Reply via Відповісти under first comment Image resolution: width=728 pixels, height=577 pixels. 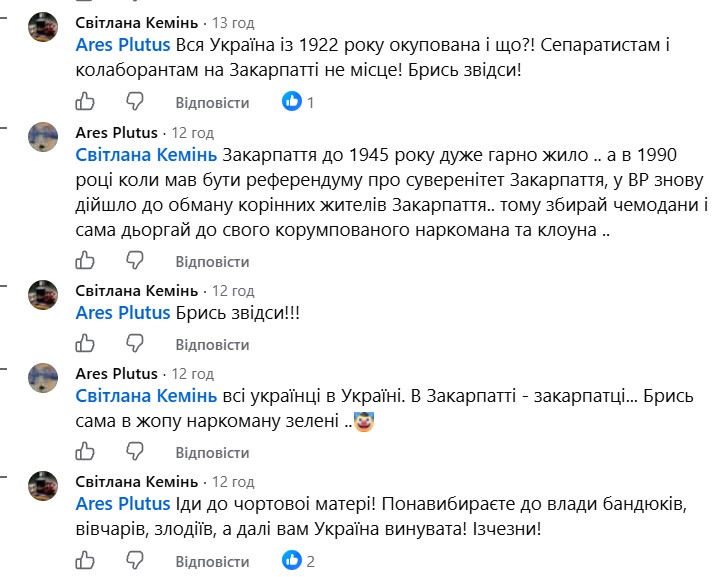tap(212, 103)
